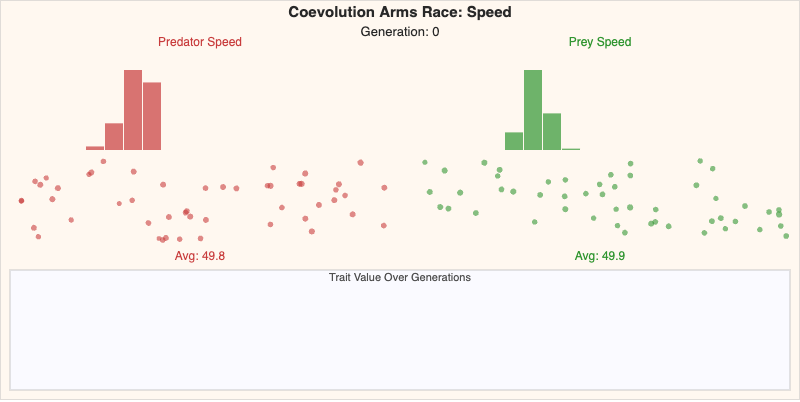Image resolution: width=800 pixels, height=402 pixels.
Task: Click the shortest red predator histogram bar
Action: tap(95, 148)
